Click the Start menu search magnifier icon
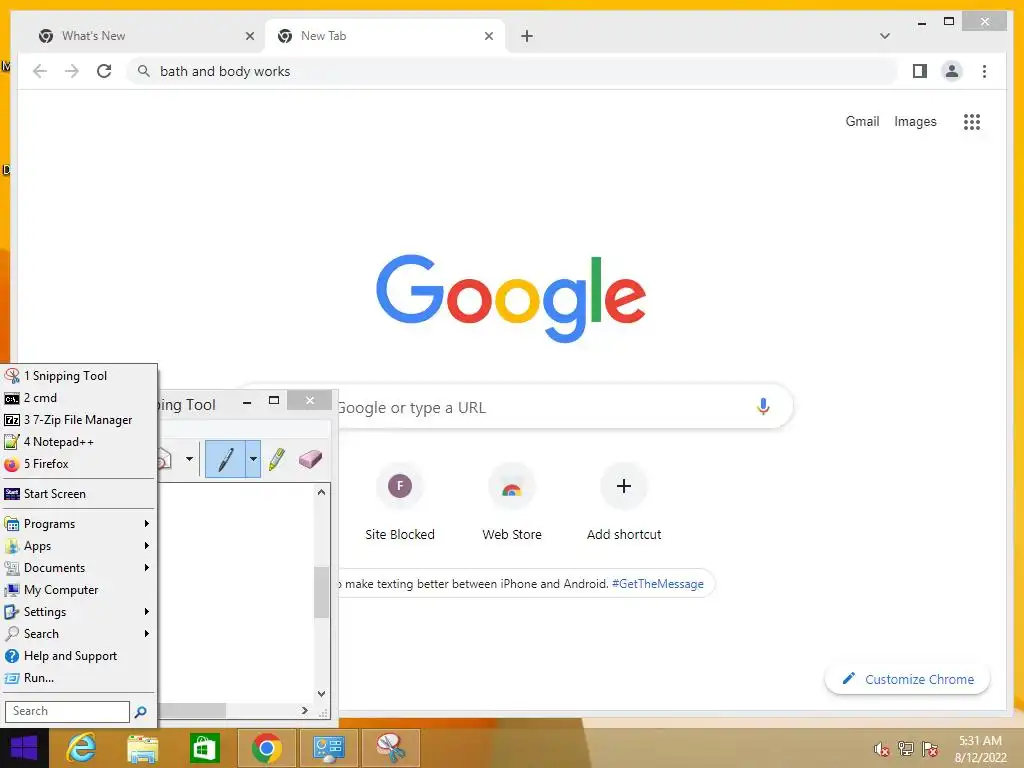This screenshot has width=1024, height=768. pyautogui.click(x=140, y=712)
